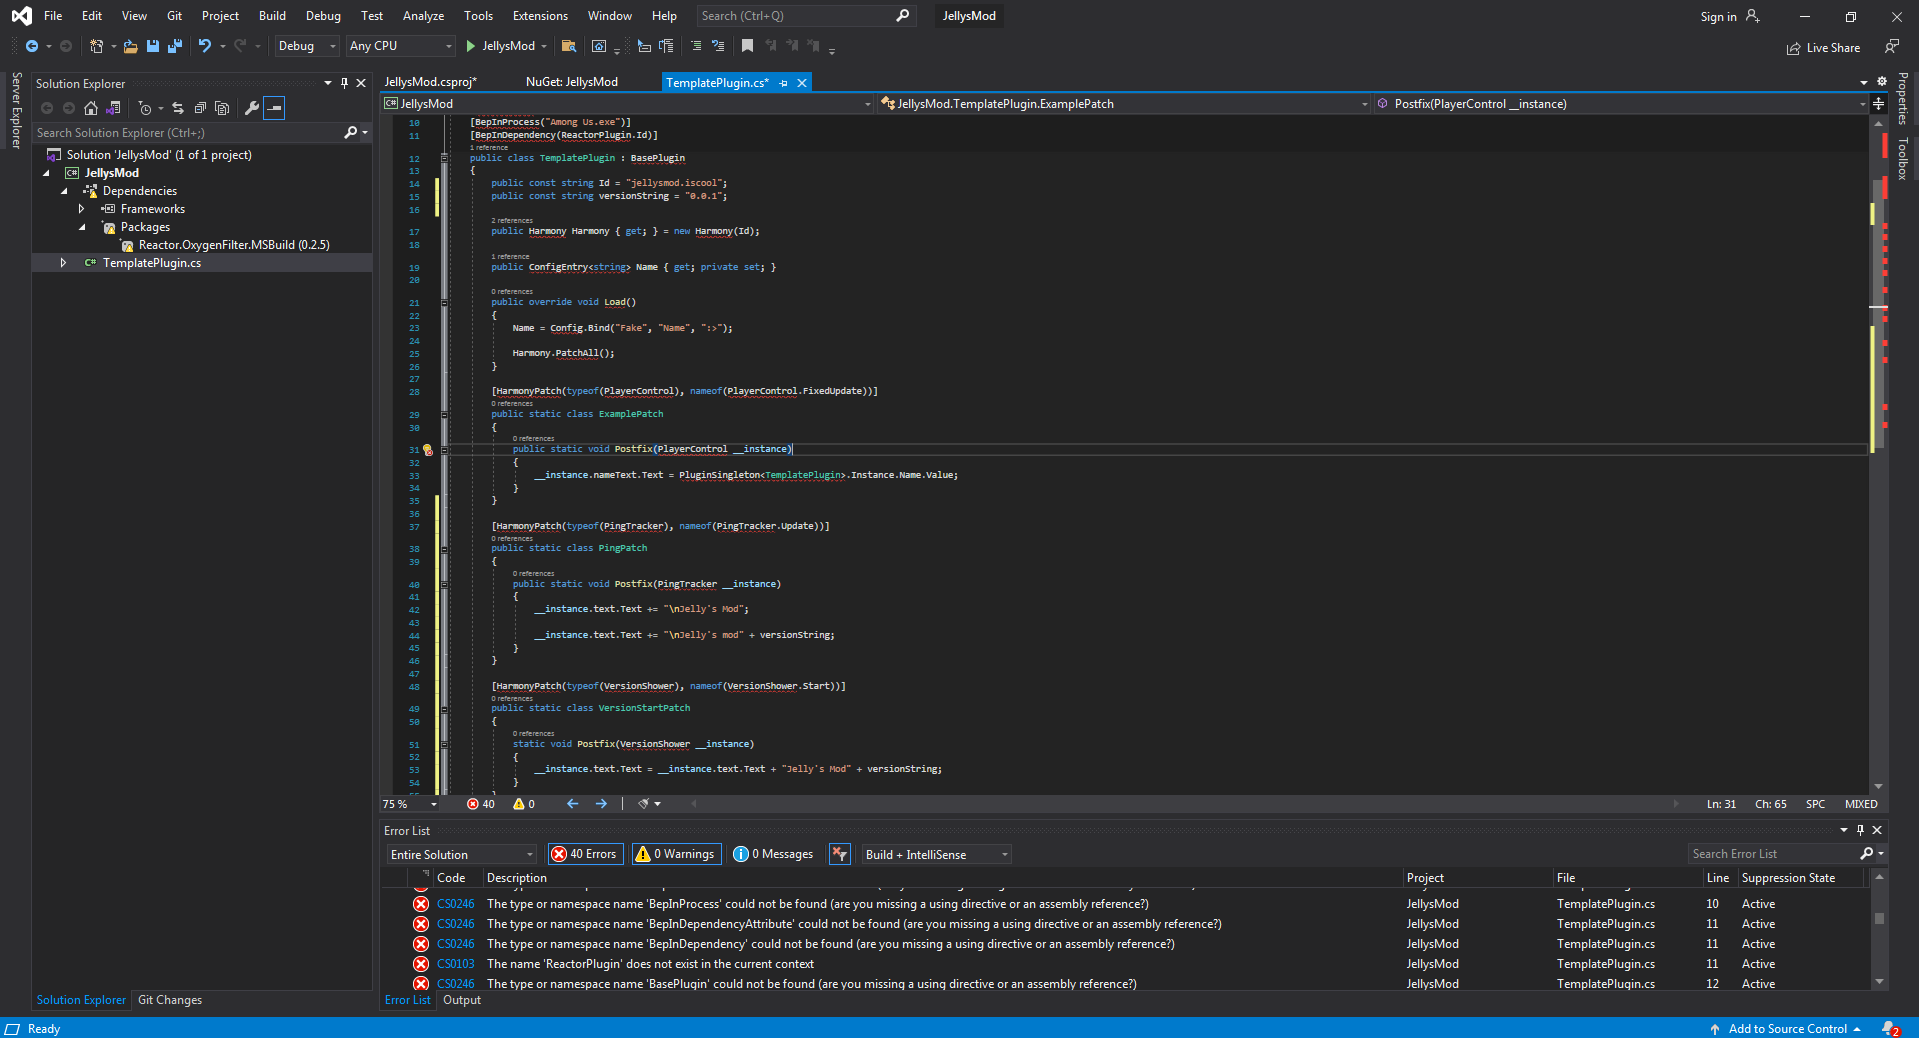Switch to the JellysMod.csproj tab

pyautogui.click(x=430, y=82)
